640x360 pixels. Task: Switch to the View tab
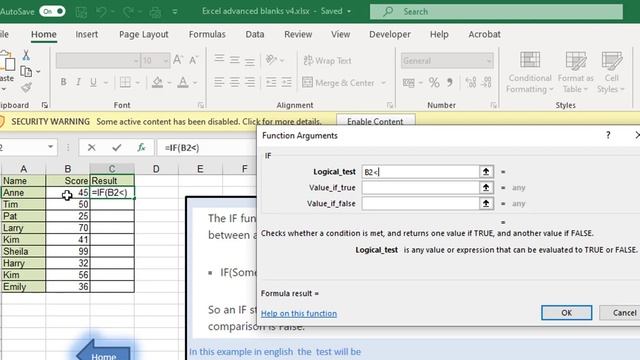coord(340,34)
